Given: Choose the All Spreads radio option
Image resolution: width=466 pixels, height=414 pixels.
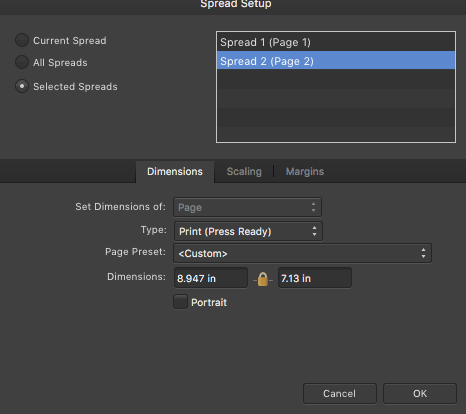Looking at the screenshot, I should tap(22, 62).
